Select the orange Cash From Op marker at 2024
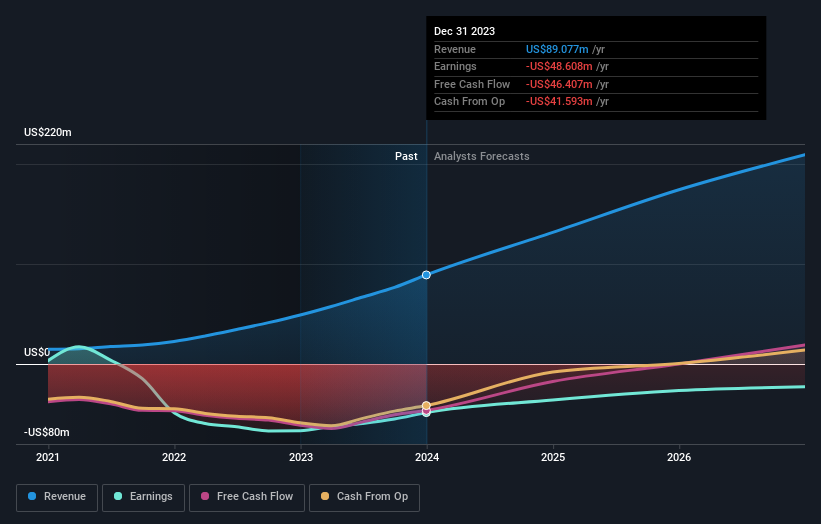 [x=426, y=406]
